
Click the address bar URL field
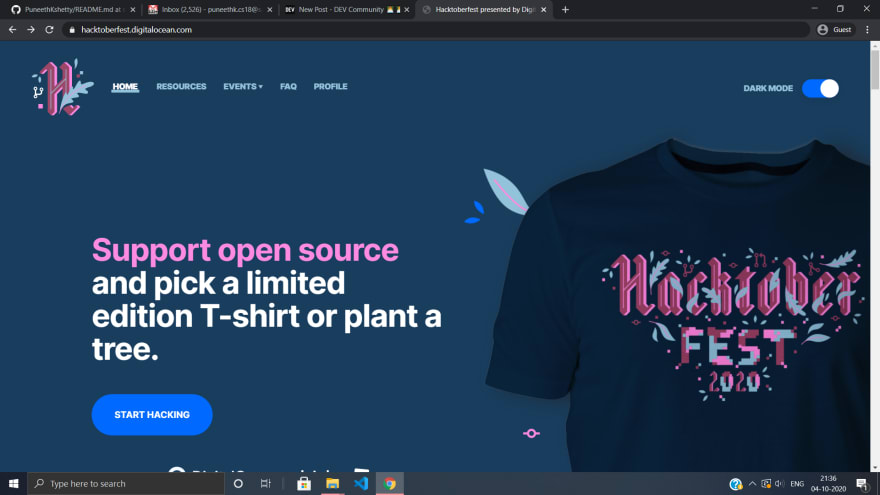[438, 30]
